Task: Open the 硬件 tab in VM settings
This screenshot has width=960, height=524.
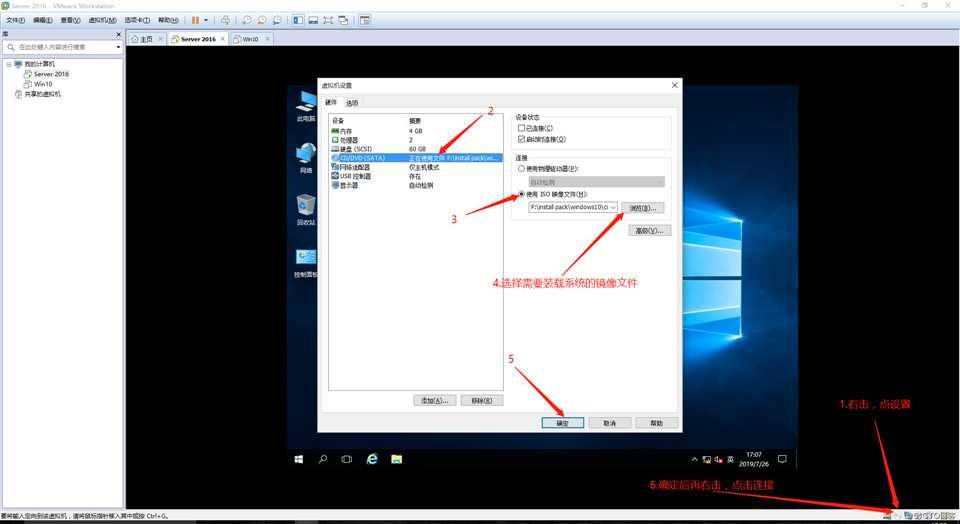Action: 331,102
